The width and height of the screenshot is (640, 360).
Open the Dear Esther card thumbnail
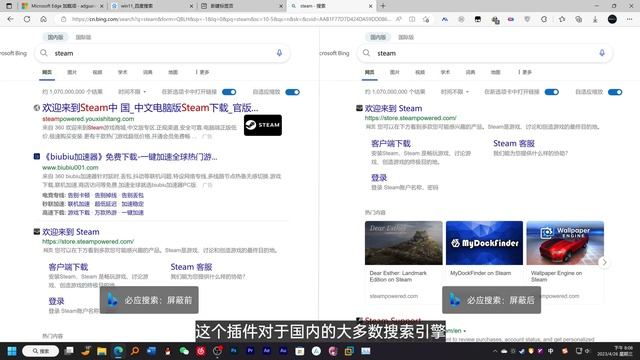click(x=403, y=243)
